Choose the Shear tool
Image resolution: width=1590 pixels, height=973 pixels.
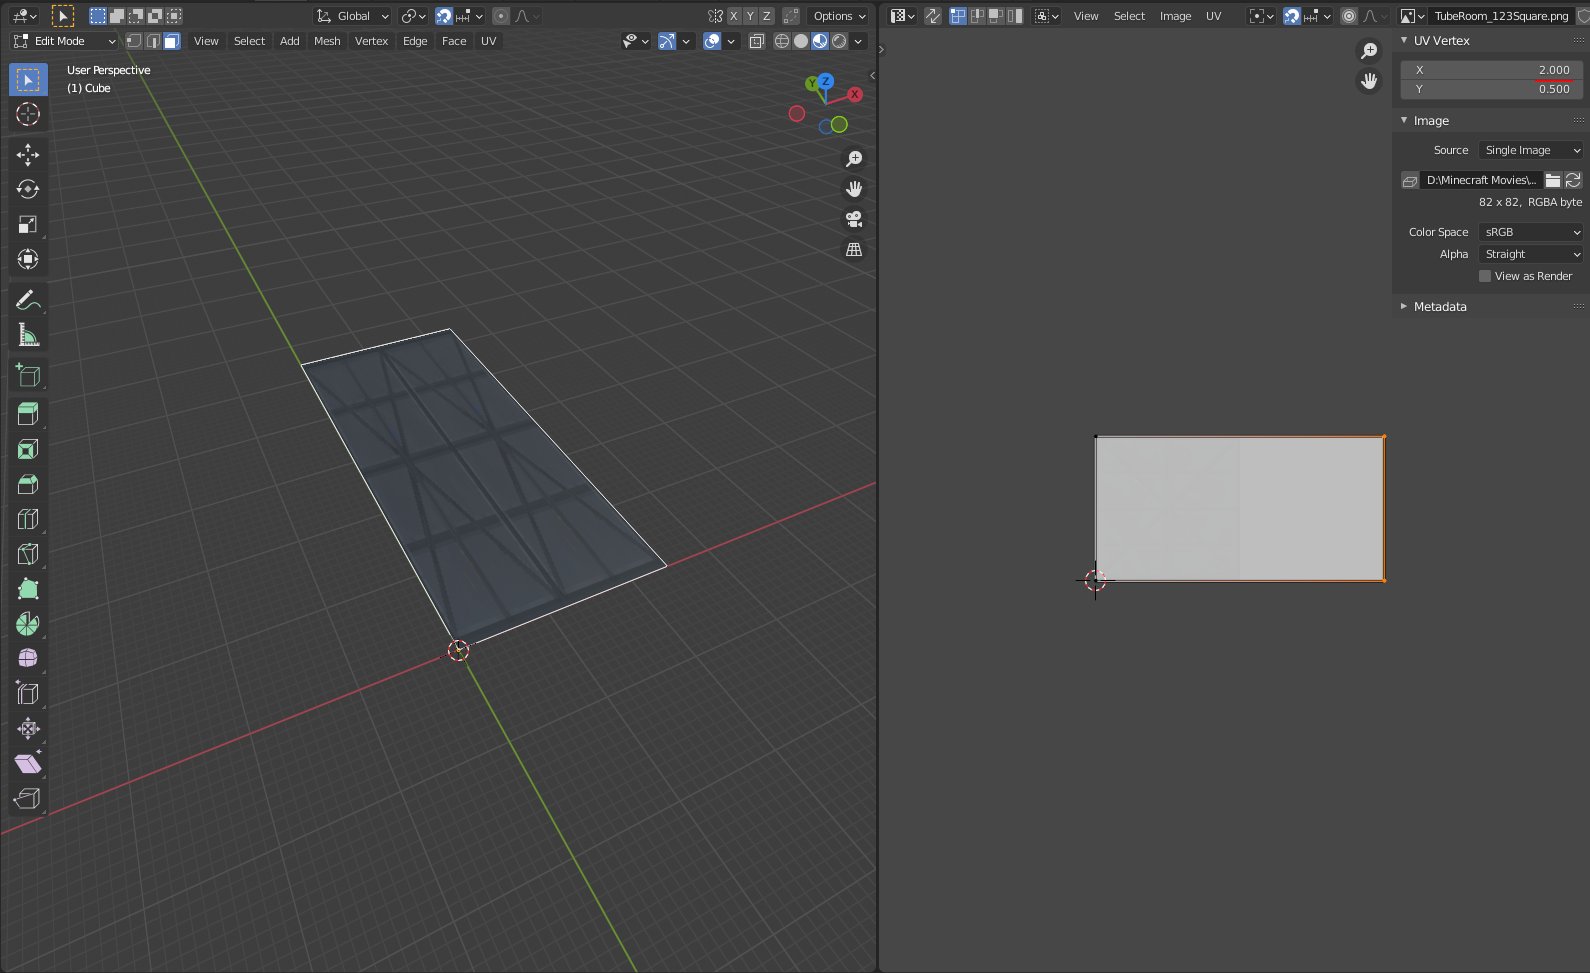(x=28, y=763)
